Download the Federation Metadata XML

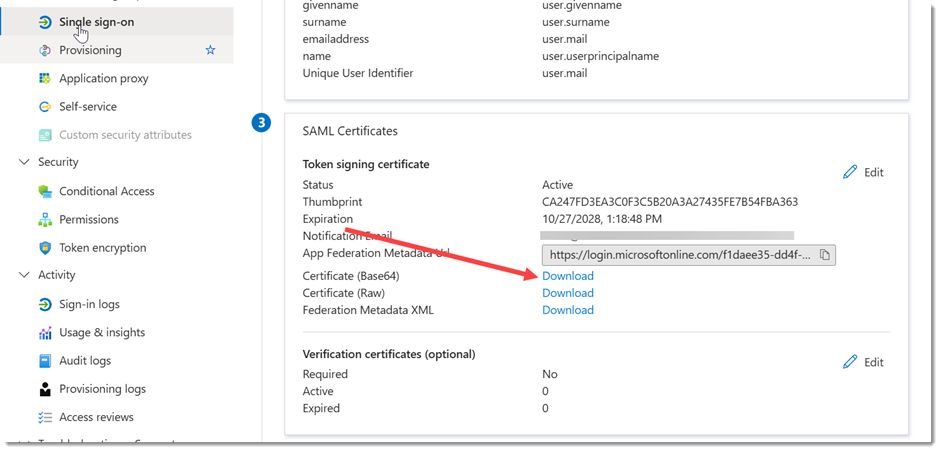point(568,310)
